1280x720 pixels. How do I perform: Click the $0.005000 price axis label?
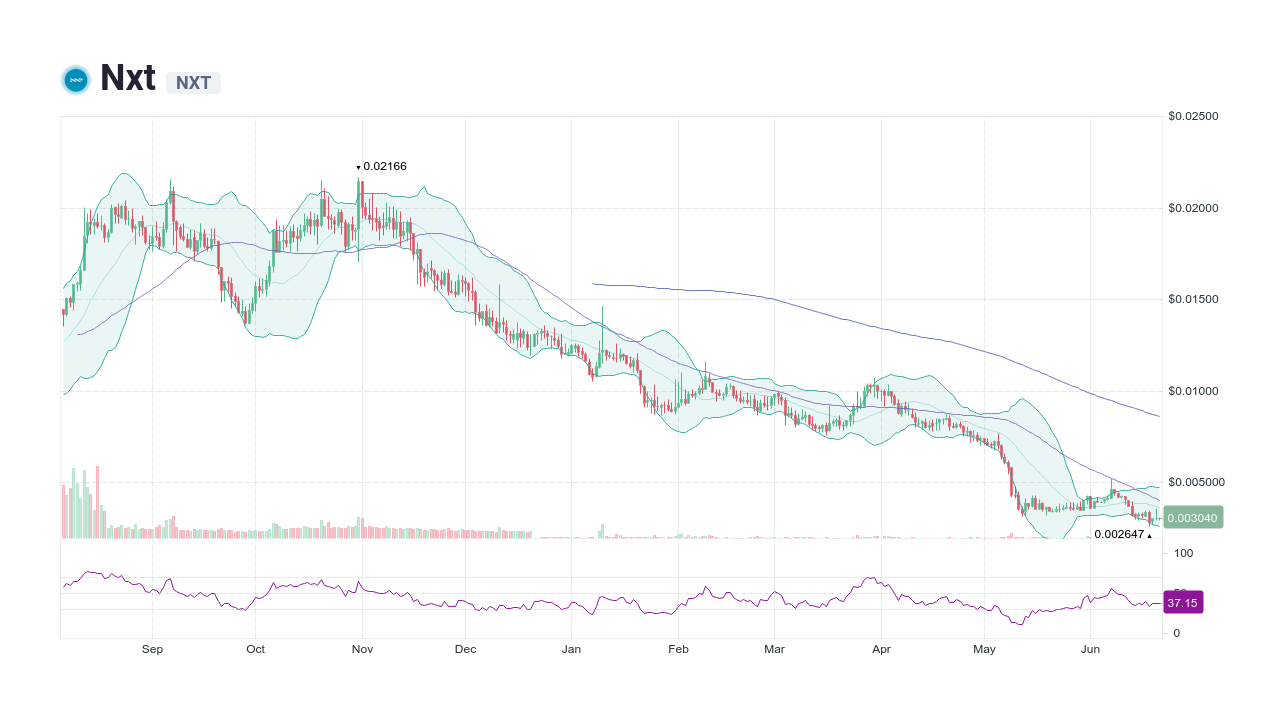click(x=1196, y=482)
